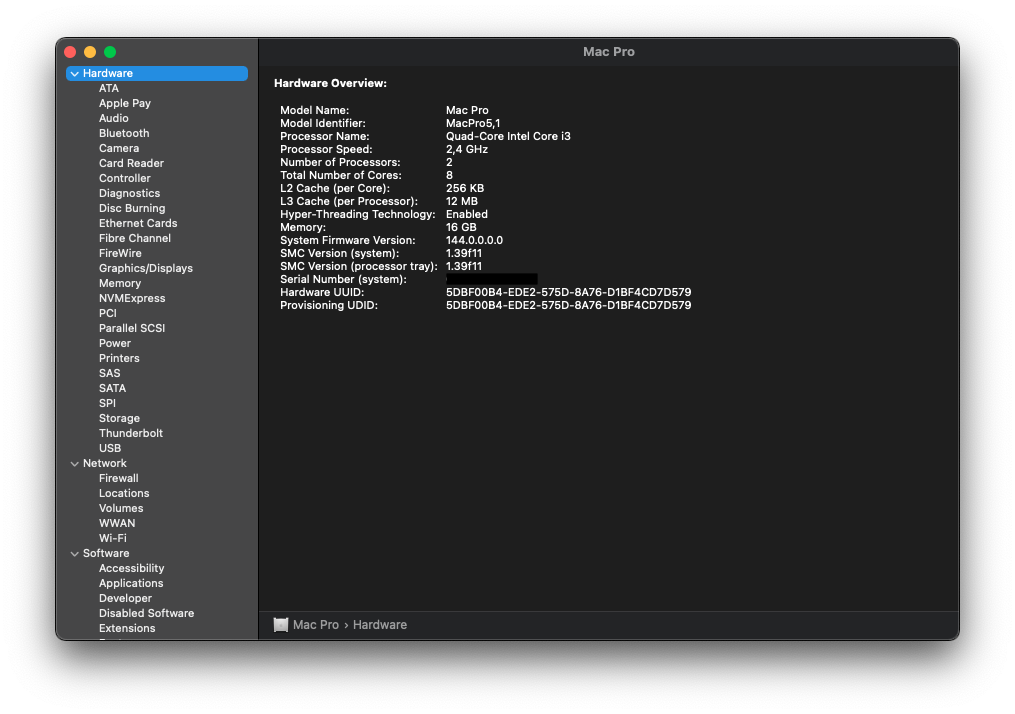Click the Provisioning UDID value
This screenshot has width=1015, height=714.
pyautogui.click(x=568, y=305)
